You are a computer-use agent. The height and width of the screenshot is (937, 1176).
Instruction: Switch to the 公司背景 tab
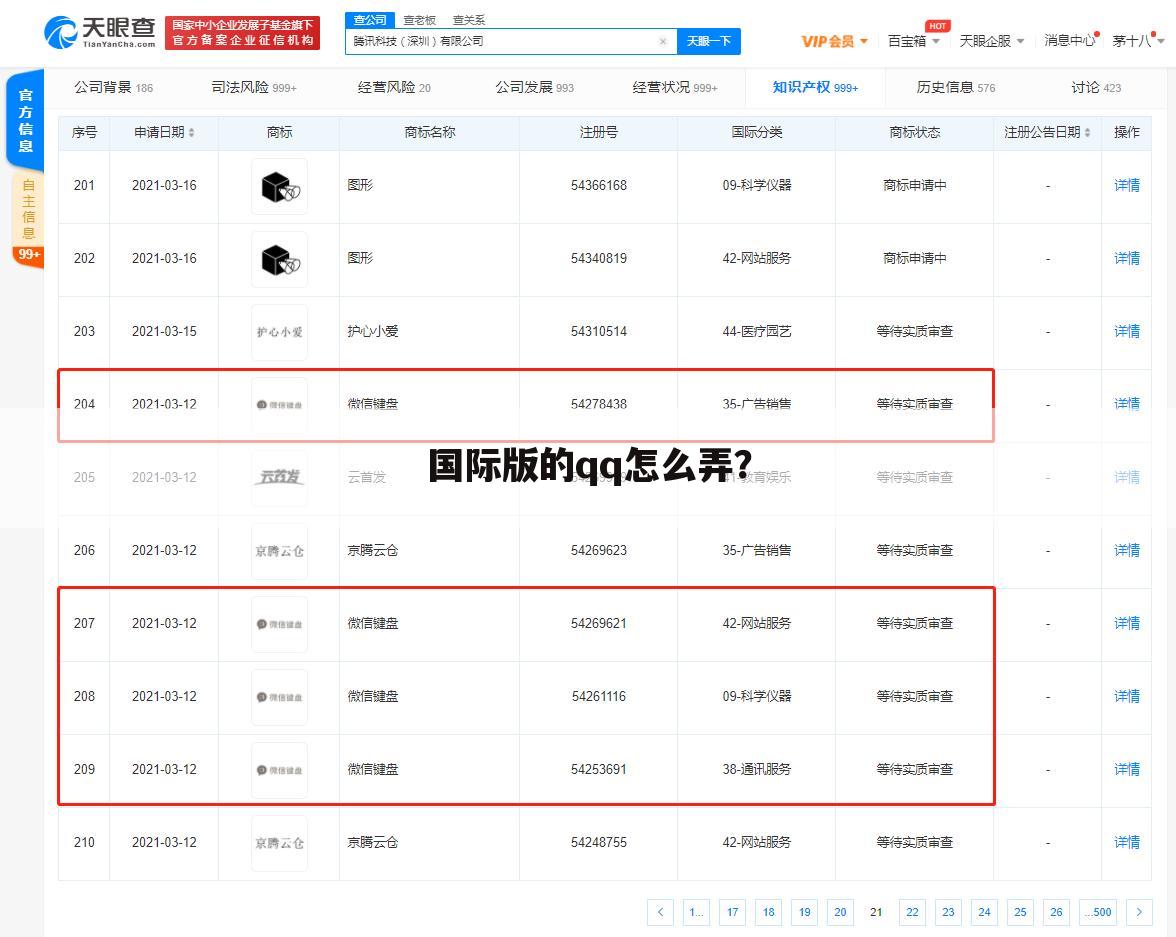(113, 88)
